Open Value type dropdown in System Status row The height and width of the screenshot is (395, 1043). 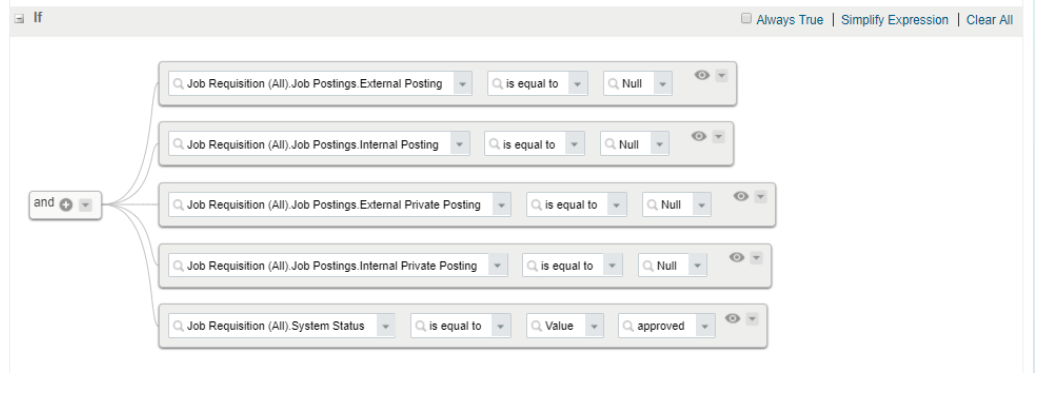point(593,326)
